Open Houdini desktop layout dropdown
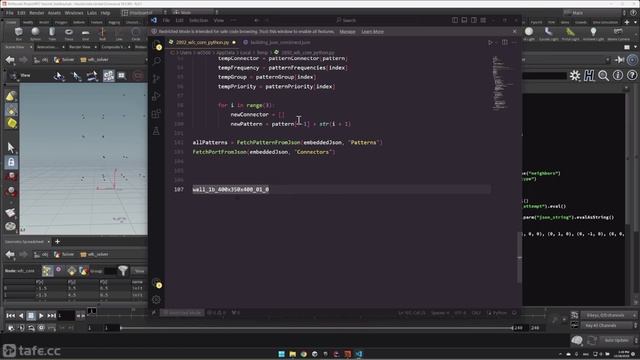The height and width of the screenshot is (360, 640). (x=144, y=13)
